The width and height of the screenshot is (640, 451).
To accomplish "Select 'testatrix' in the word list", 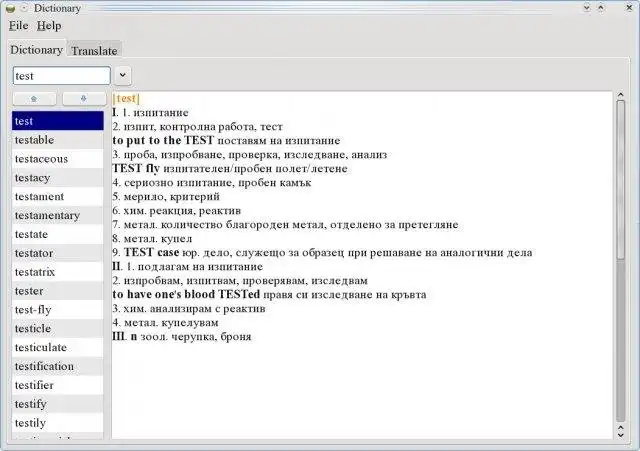I will coord(58,272).
